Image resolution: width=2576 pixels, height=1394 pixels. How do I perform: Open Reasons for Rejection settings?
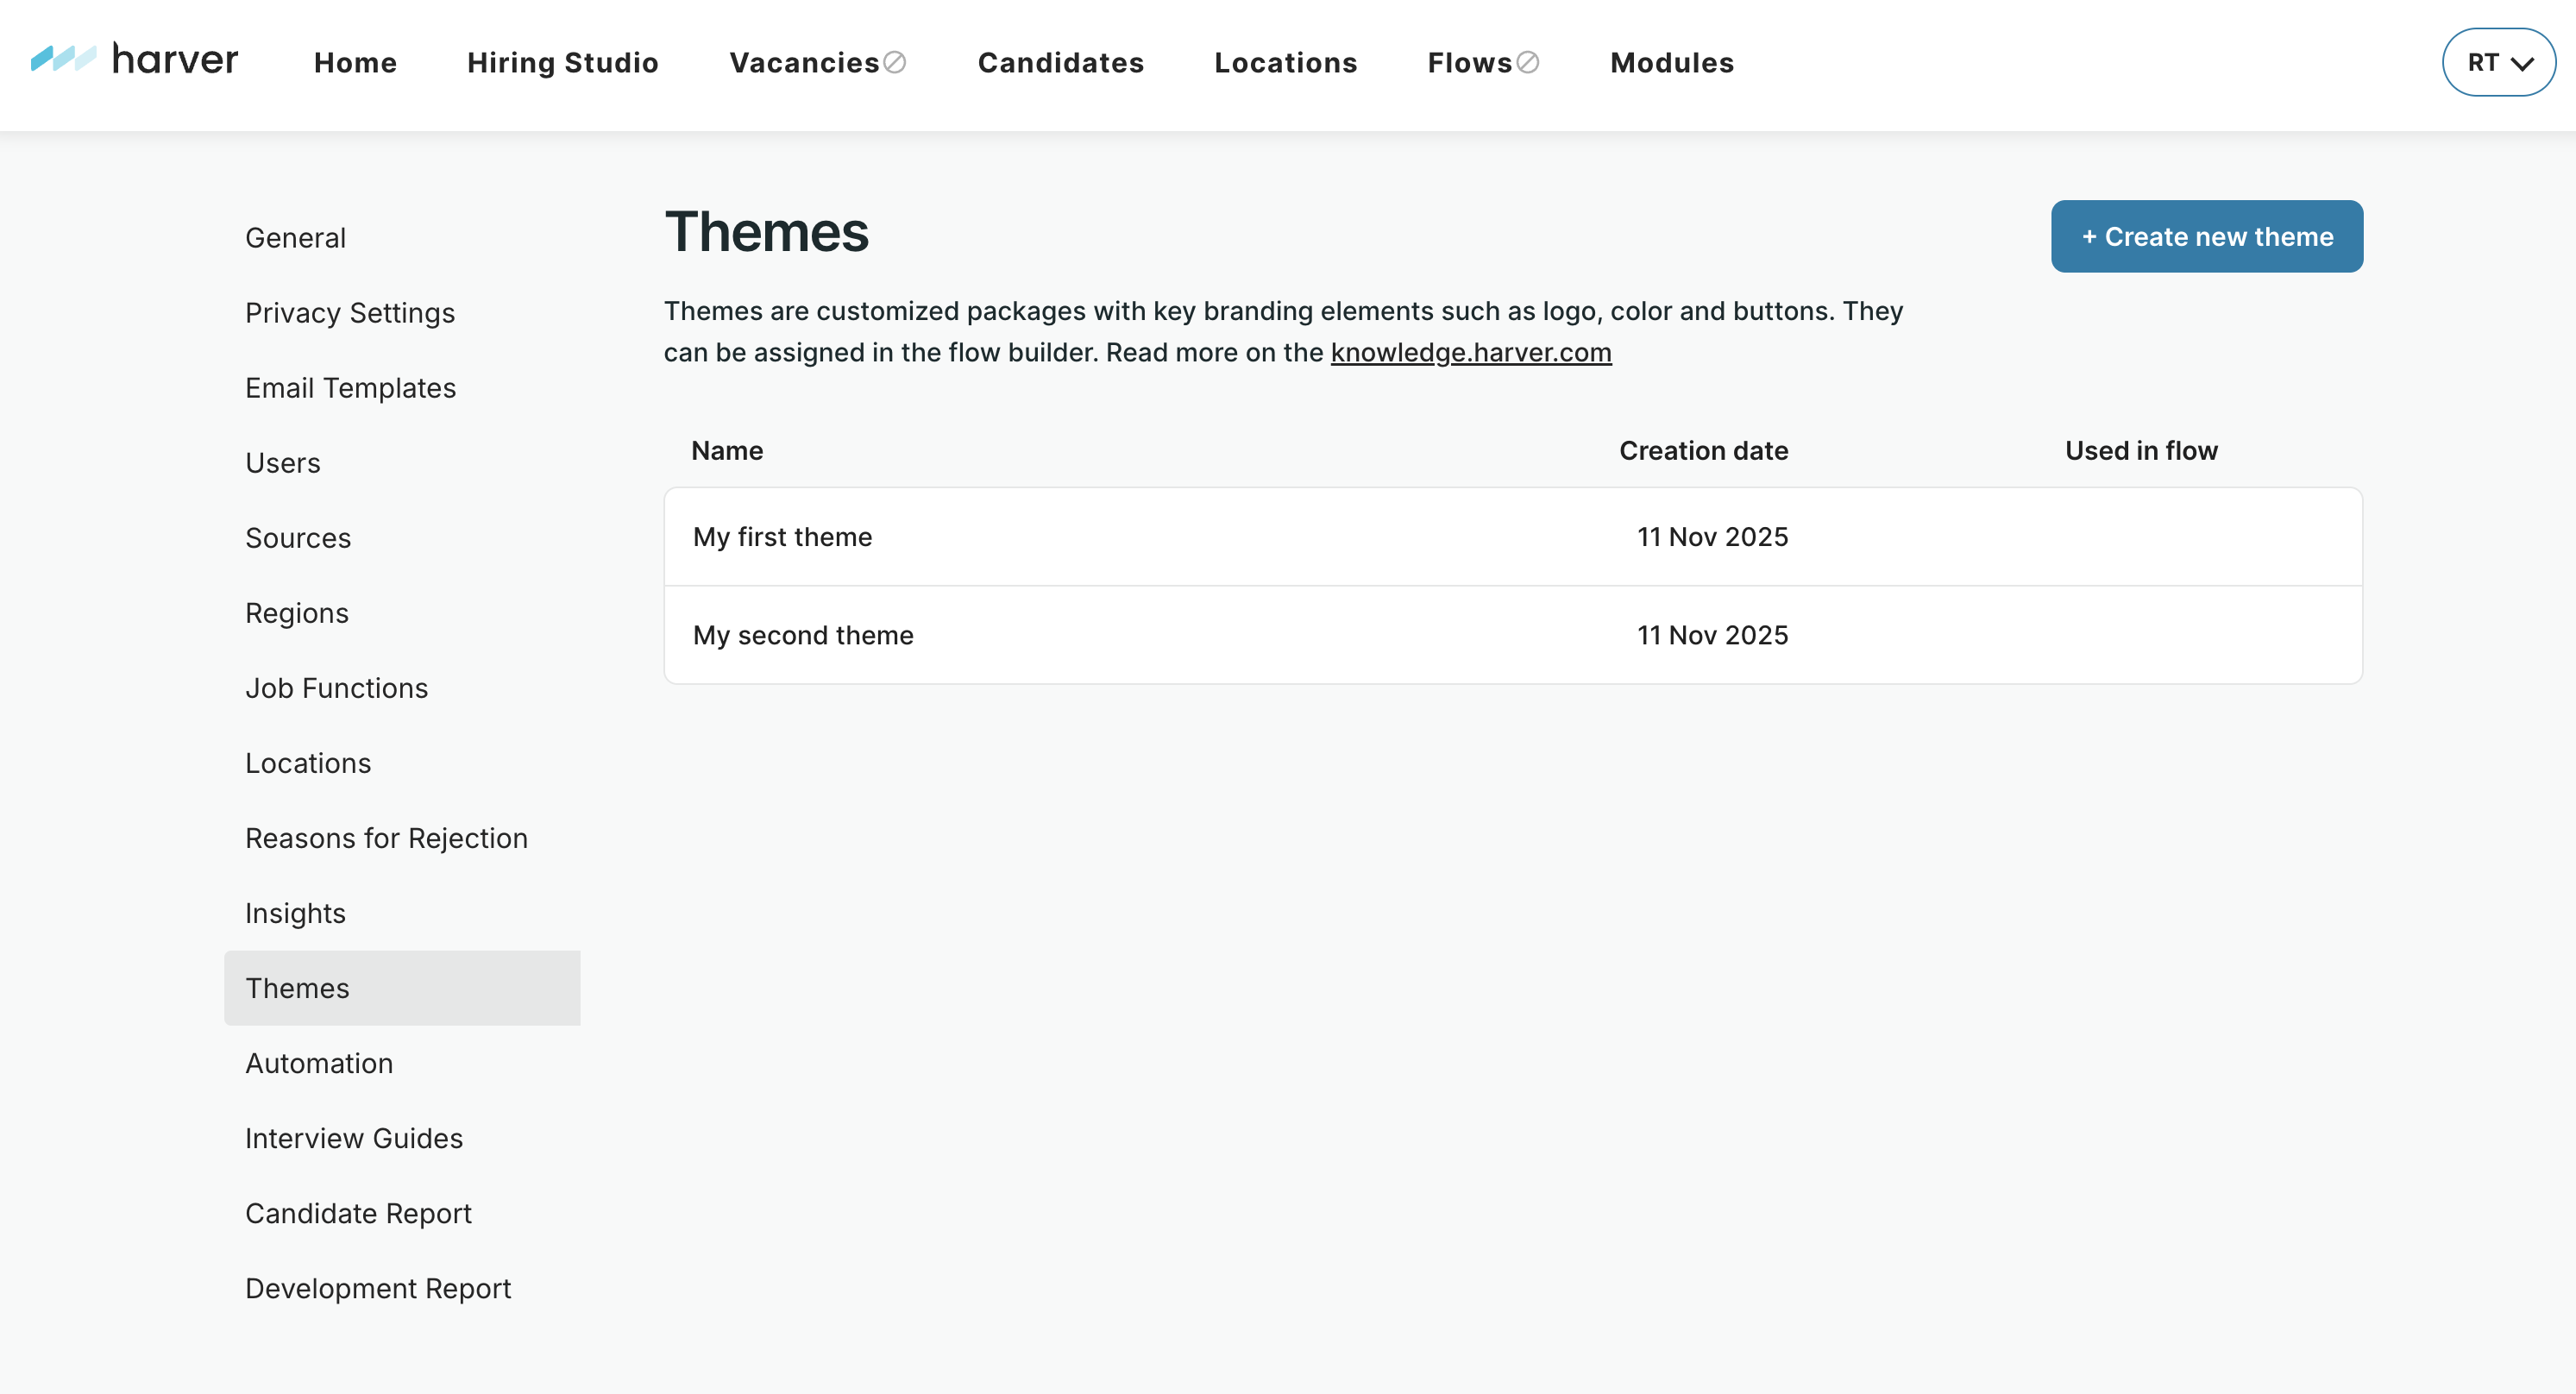click(x=386, y=838)
